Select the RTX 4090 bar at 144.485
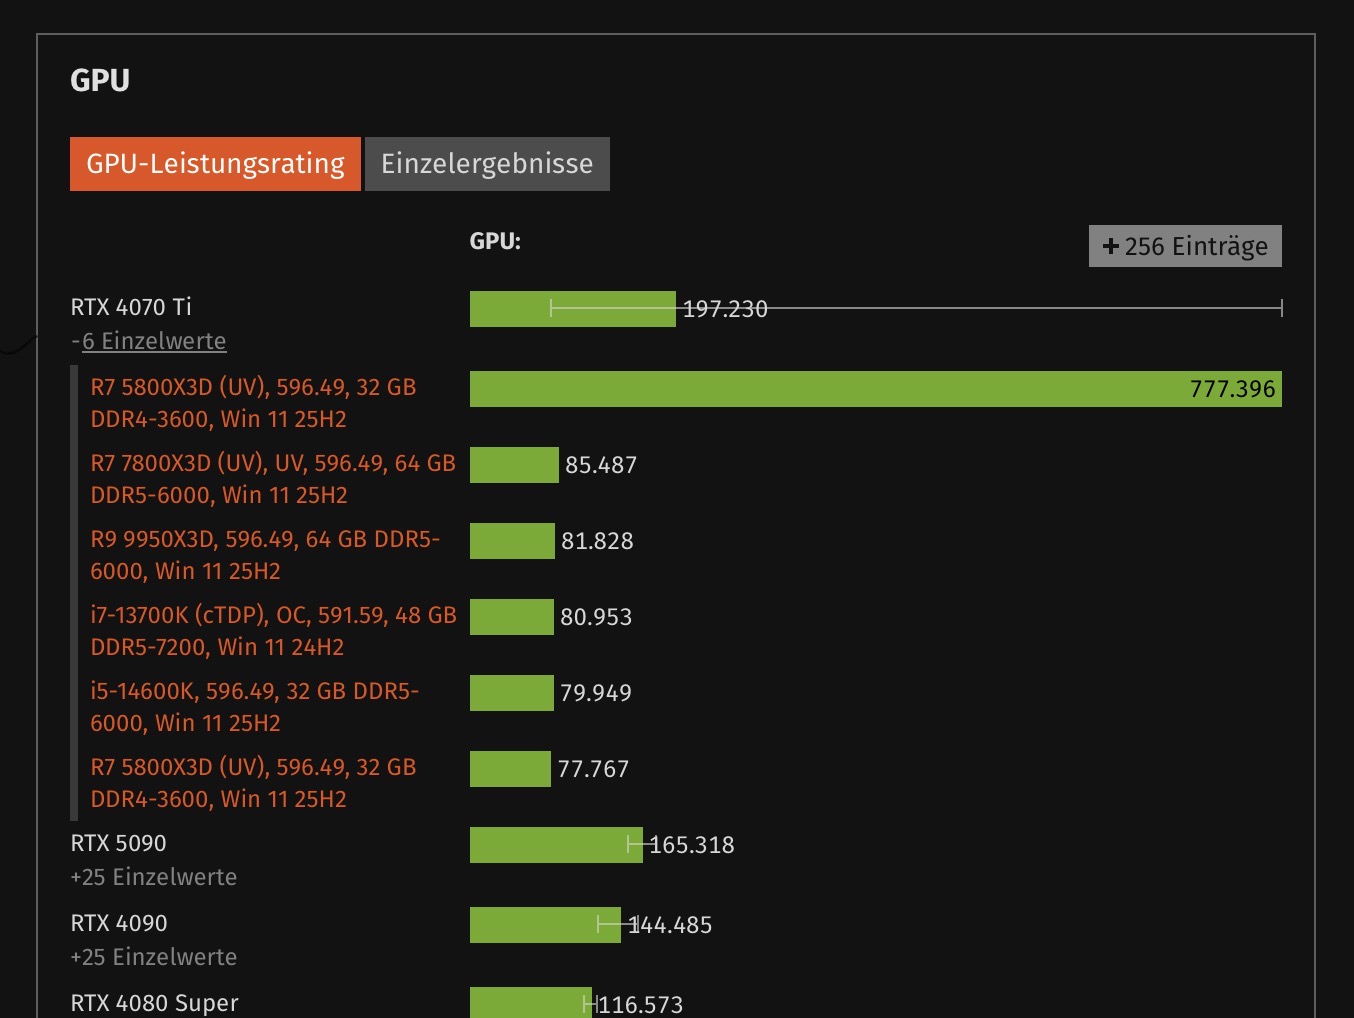1354x1018 pixels. [x=545, y=925]
